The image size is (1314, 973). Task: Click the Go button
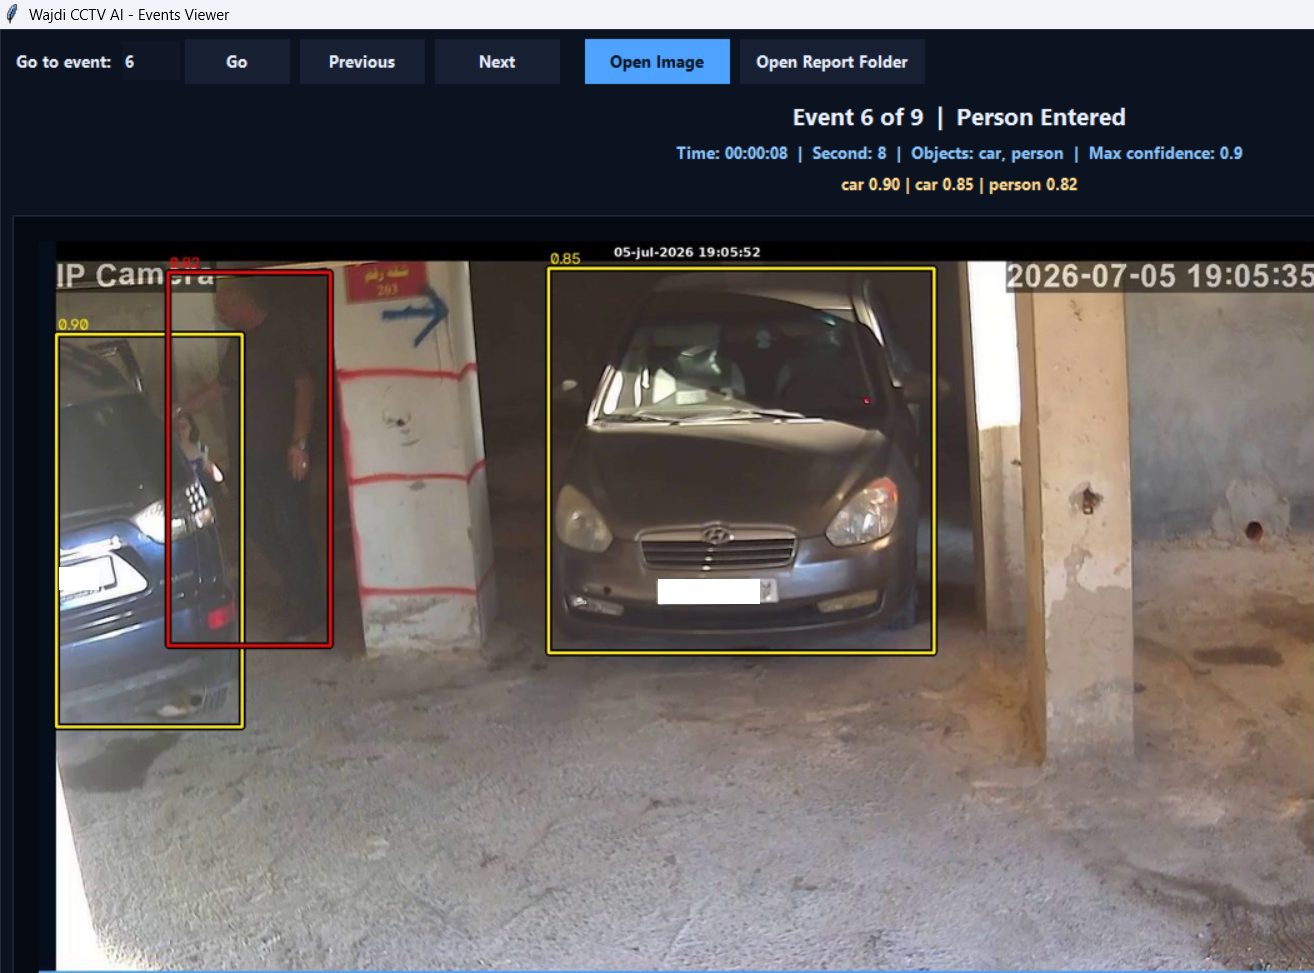point(237,62)
